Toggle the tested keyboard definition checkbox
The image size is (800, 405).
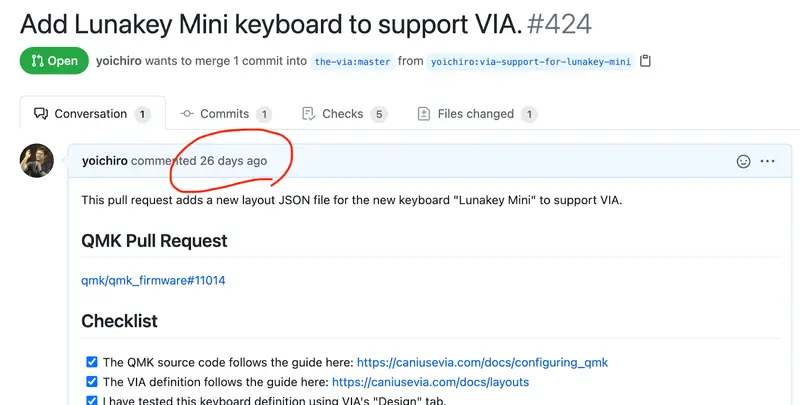(x=92, y=400)
